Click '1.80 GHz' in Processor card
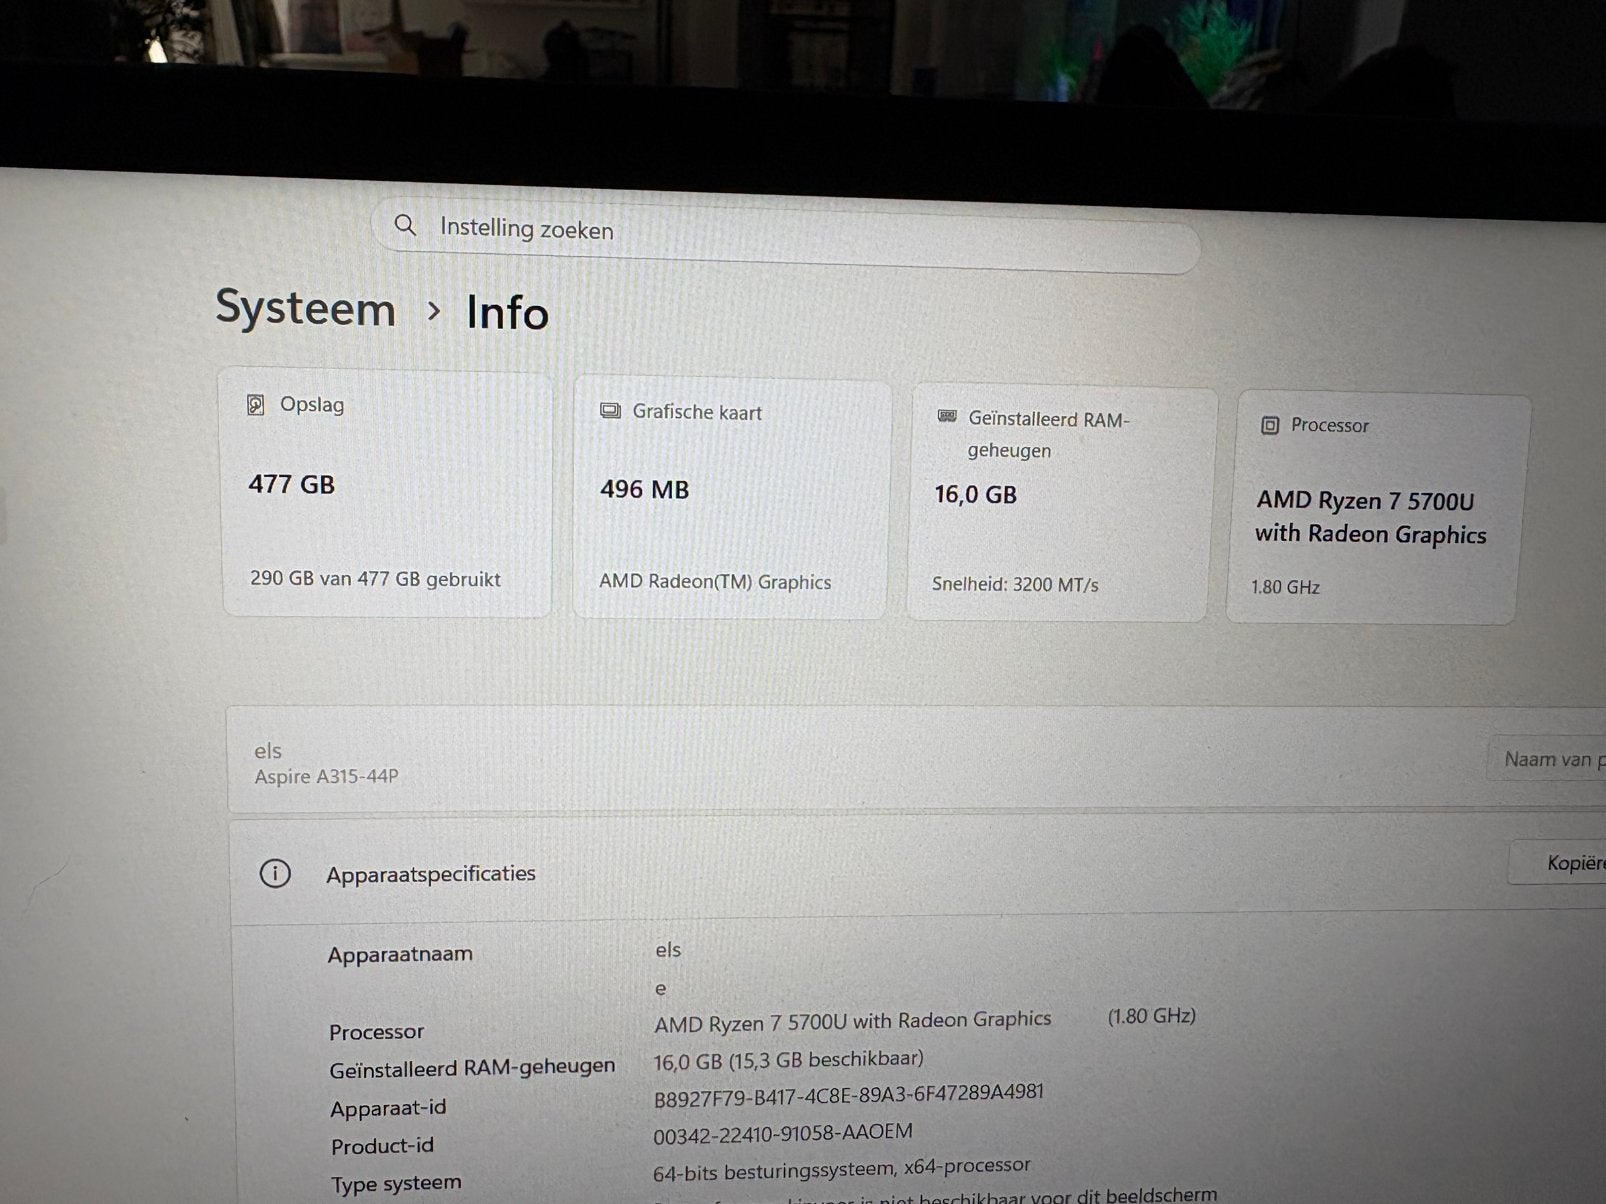The image size is (1606, 1204). [x=1285, y=587]
